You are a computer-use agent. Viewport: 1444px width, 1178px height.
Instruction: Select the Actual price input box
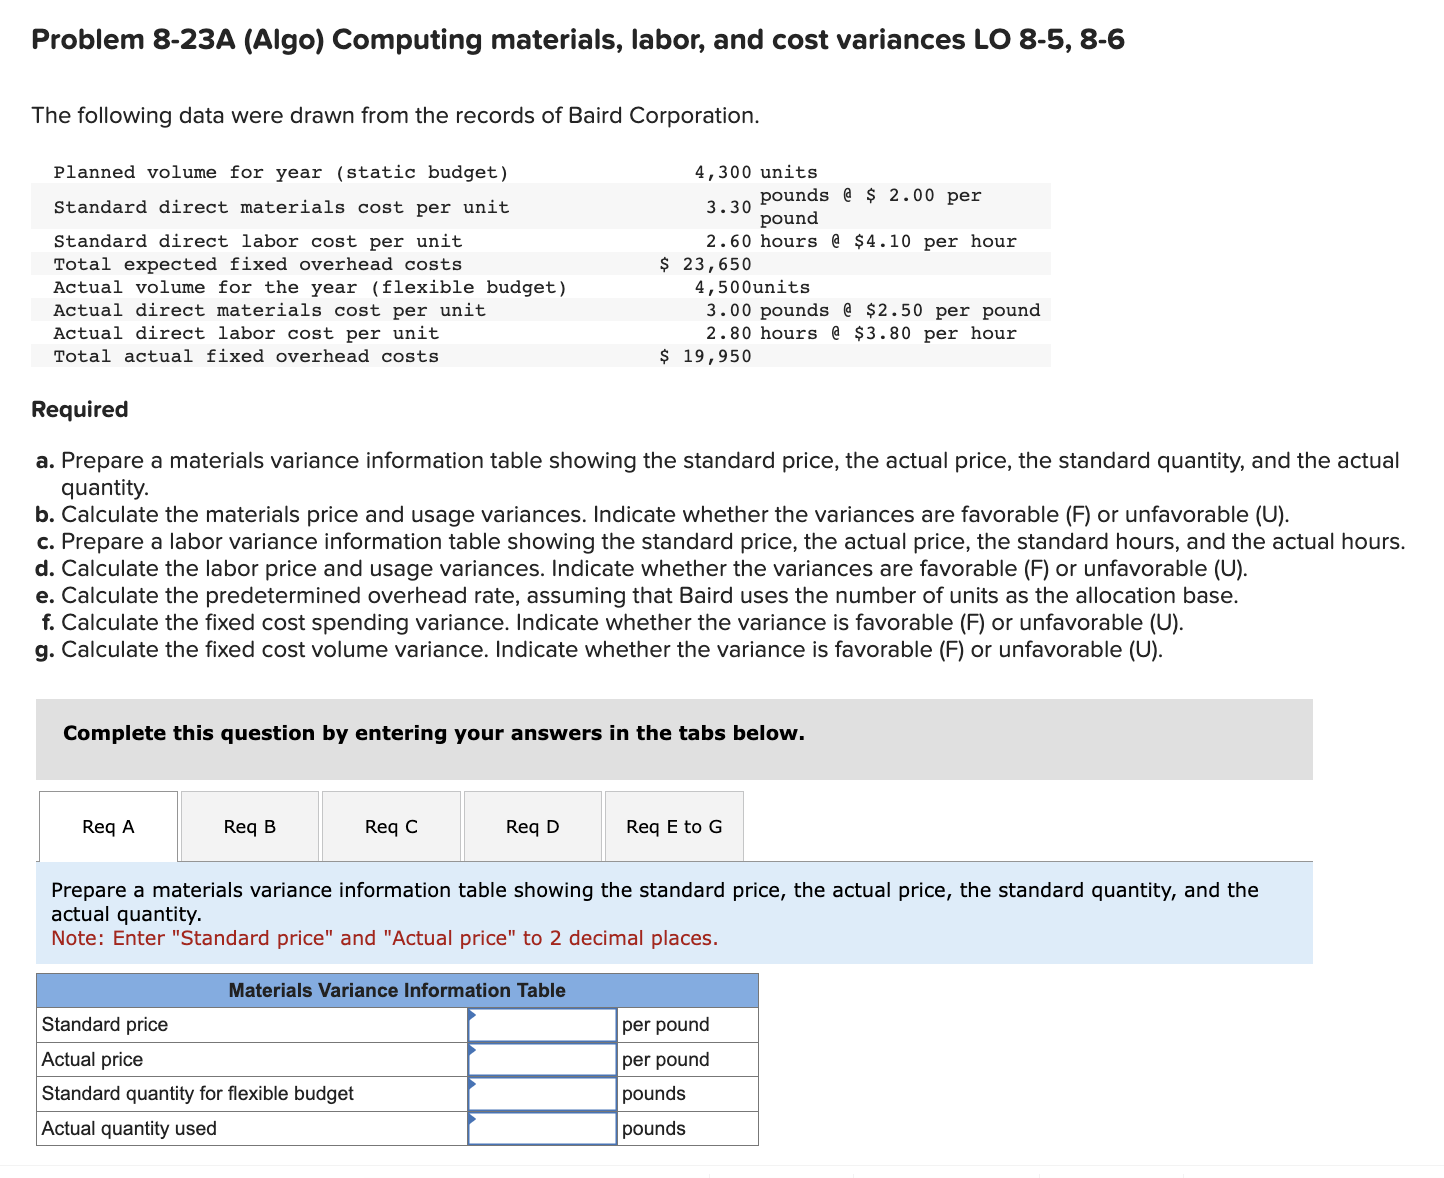point(543,1059)
